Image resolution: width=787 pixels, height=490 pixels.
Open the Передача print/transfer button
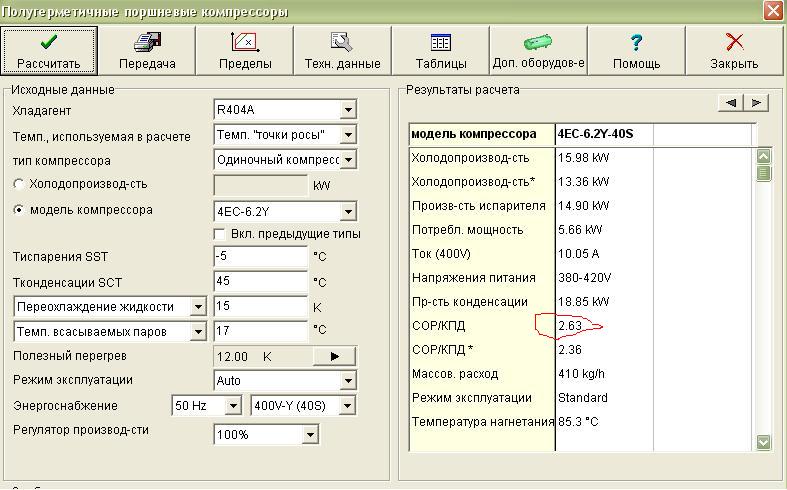point(147,51)
